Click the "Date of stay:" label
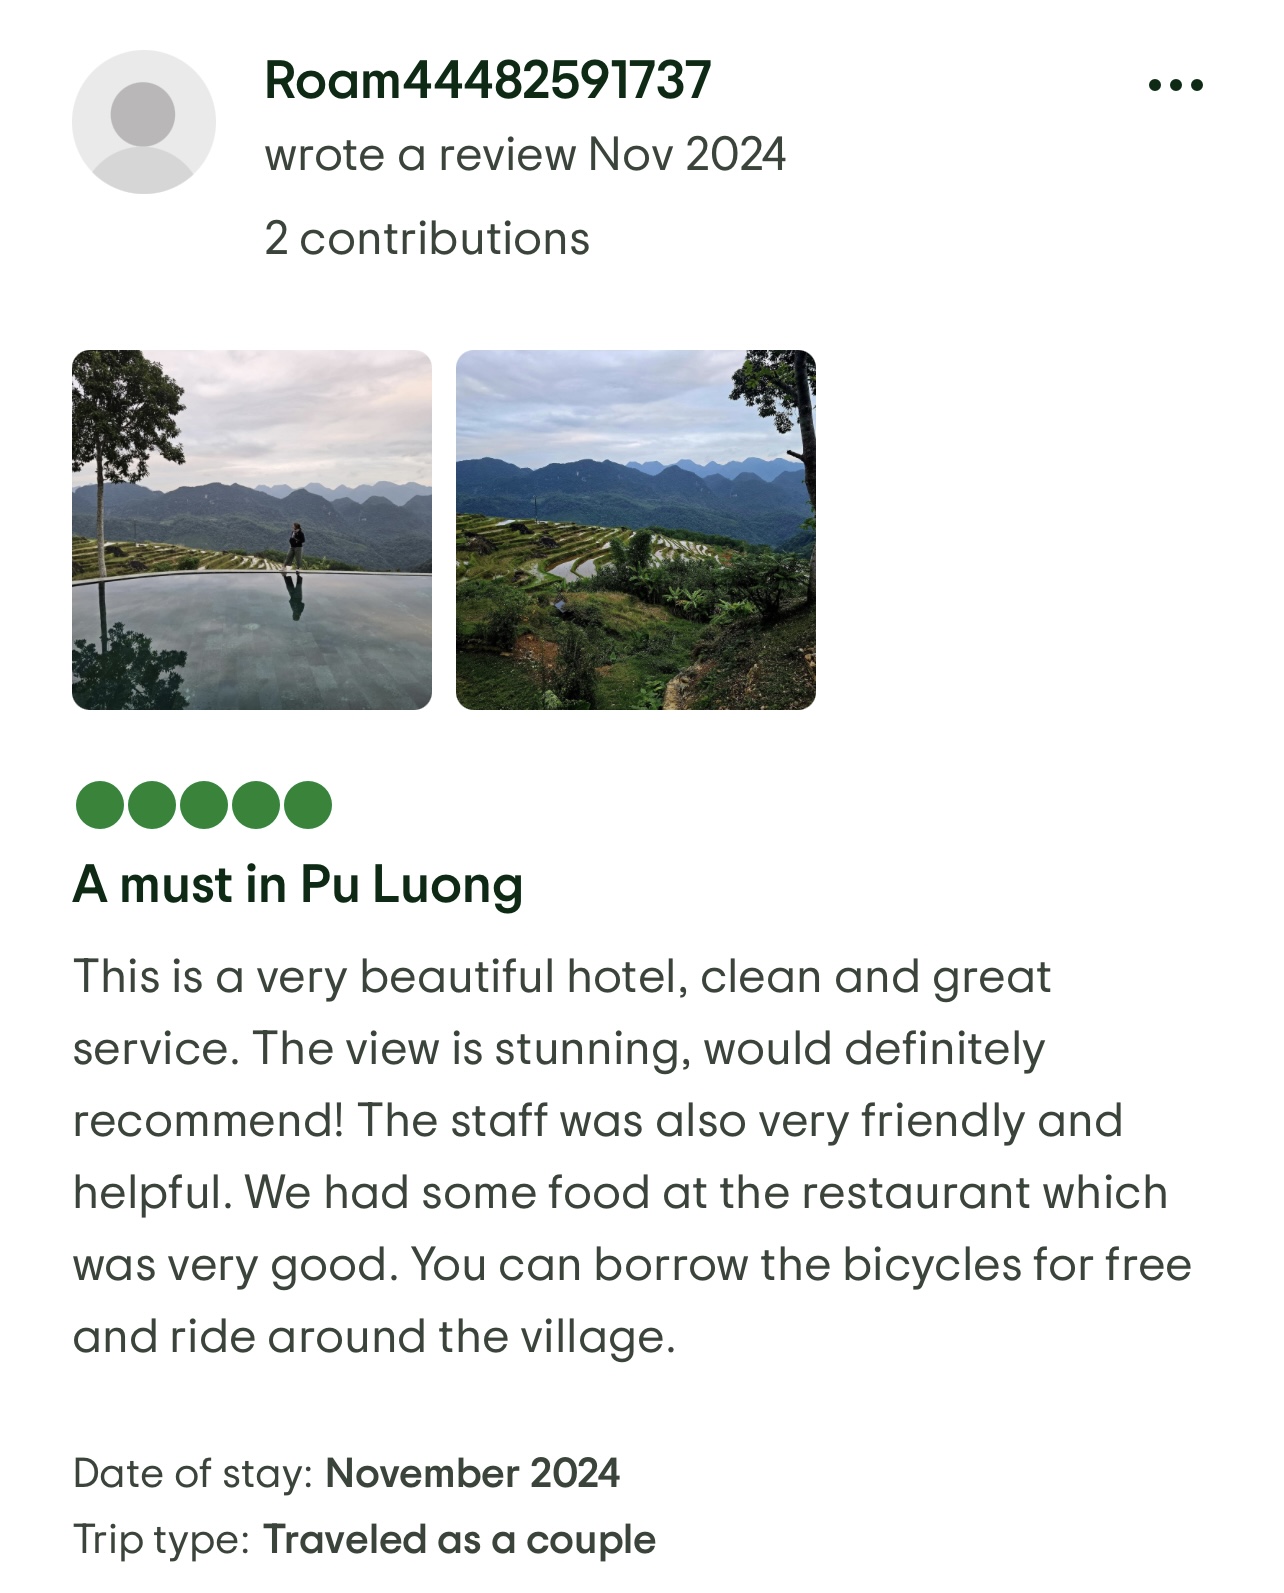 tap(193, 1473)
